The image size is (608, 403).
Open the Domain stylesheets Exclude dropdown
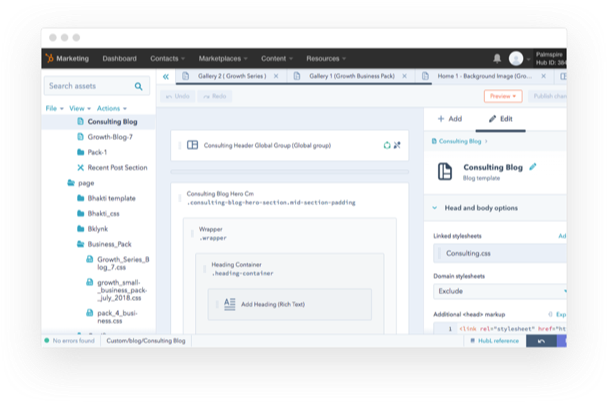(x=500, y=292)
